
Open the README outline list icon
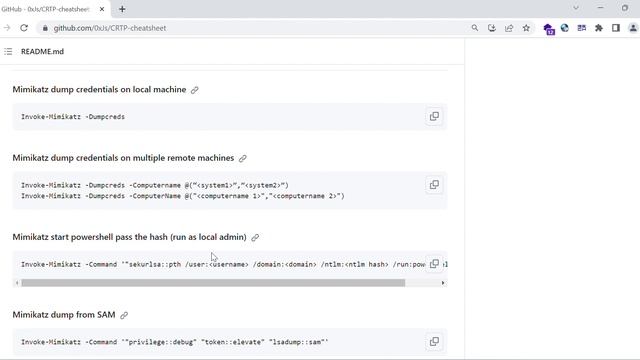pos(8,51)
